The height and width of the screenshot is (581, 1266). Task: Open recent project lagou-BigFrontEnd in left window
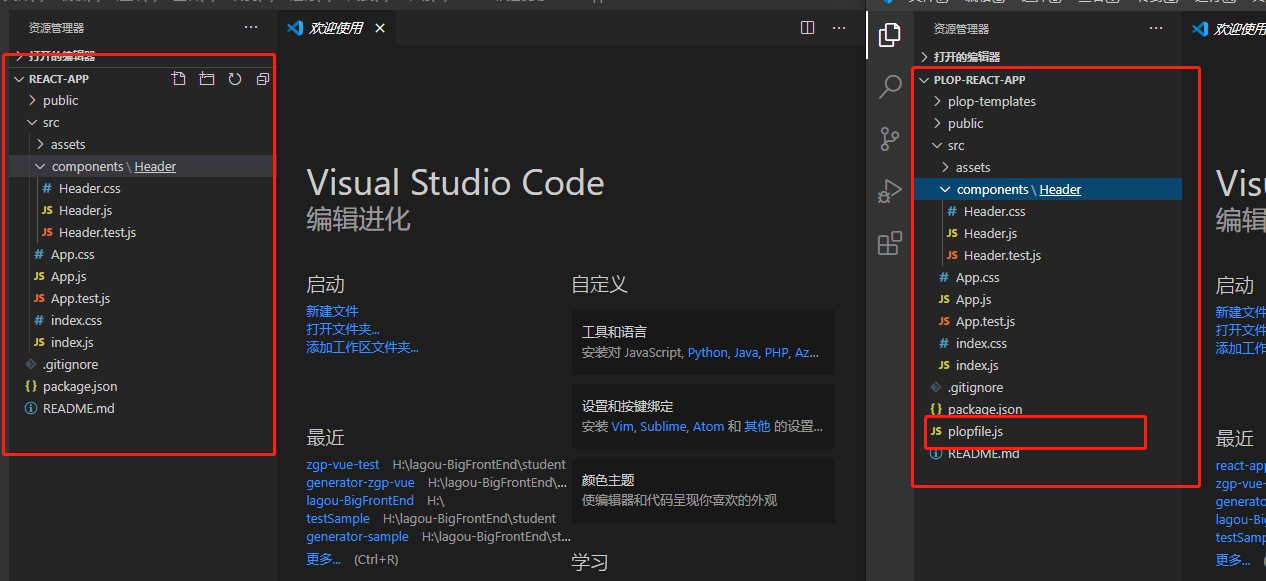click(360, 501)
